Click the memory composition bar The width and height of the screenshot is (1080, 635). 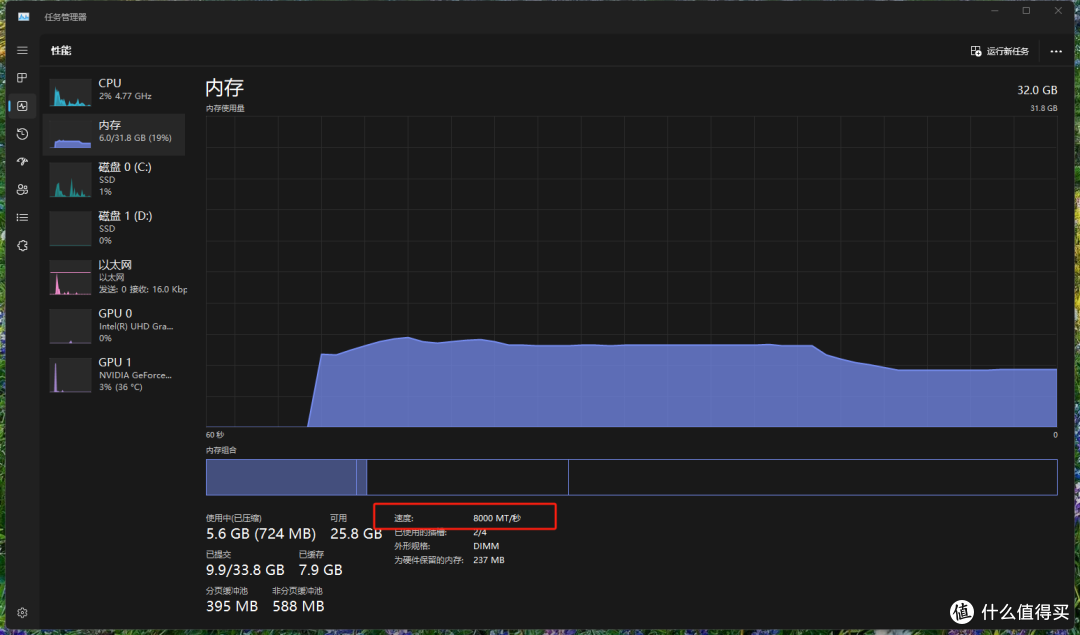pos(631,477)
